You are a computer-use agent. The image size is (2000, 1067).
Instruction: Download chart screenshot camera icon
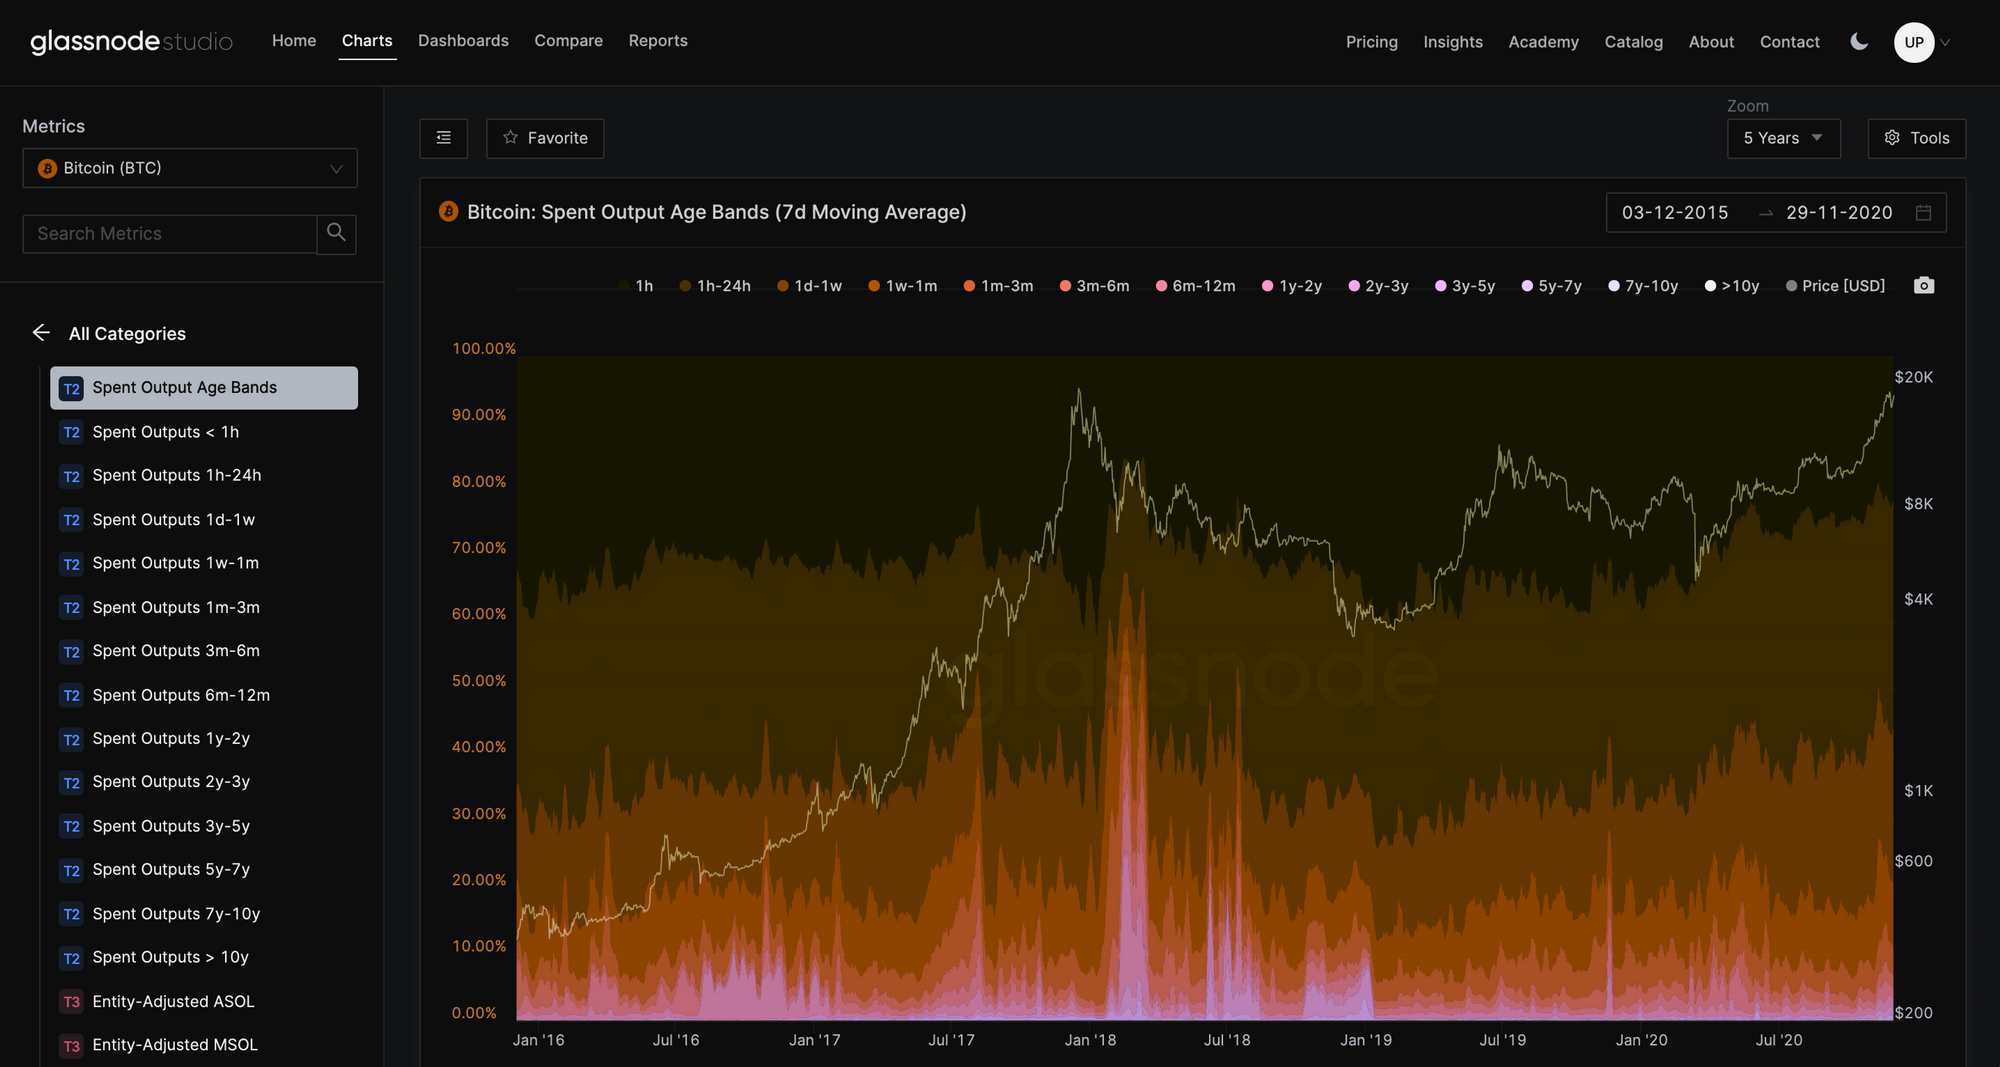pyautogui.click(x=1924, y=286)
